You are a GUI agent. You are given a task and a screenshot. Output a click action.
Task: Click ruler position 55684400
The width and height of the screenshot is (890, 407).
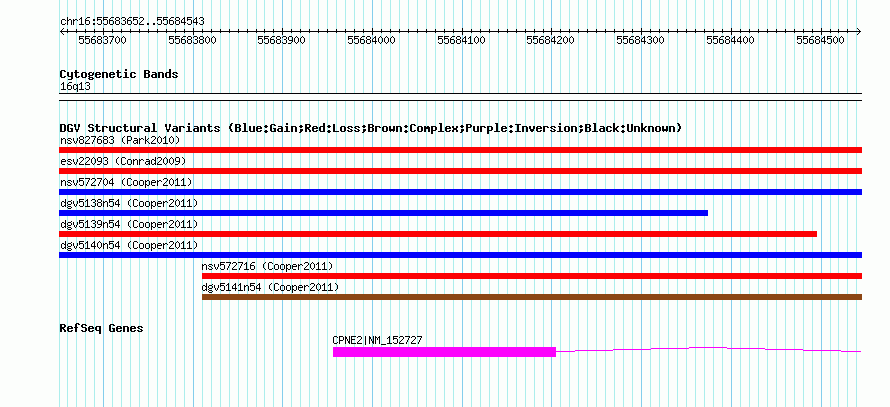731,40
